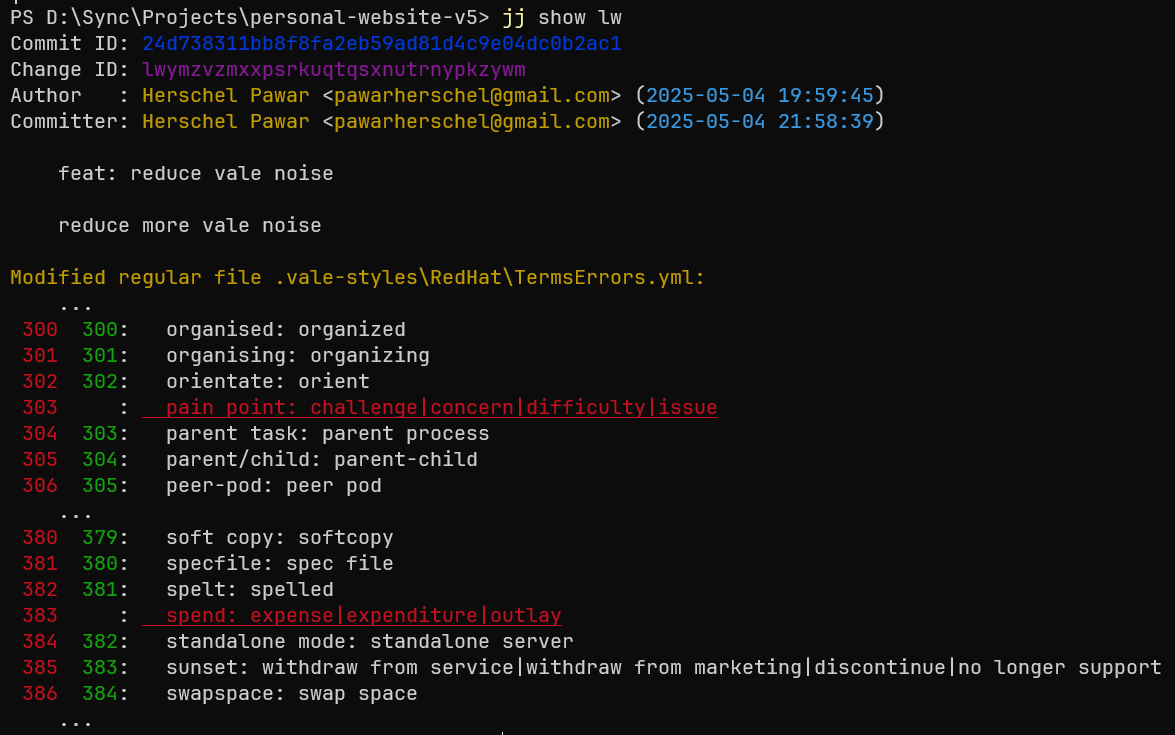This screenshot has height=735, width=1175.
Task: Click the ellipsis below the file header
Action: [76, 307]
